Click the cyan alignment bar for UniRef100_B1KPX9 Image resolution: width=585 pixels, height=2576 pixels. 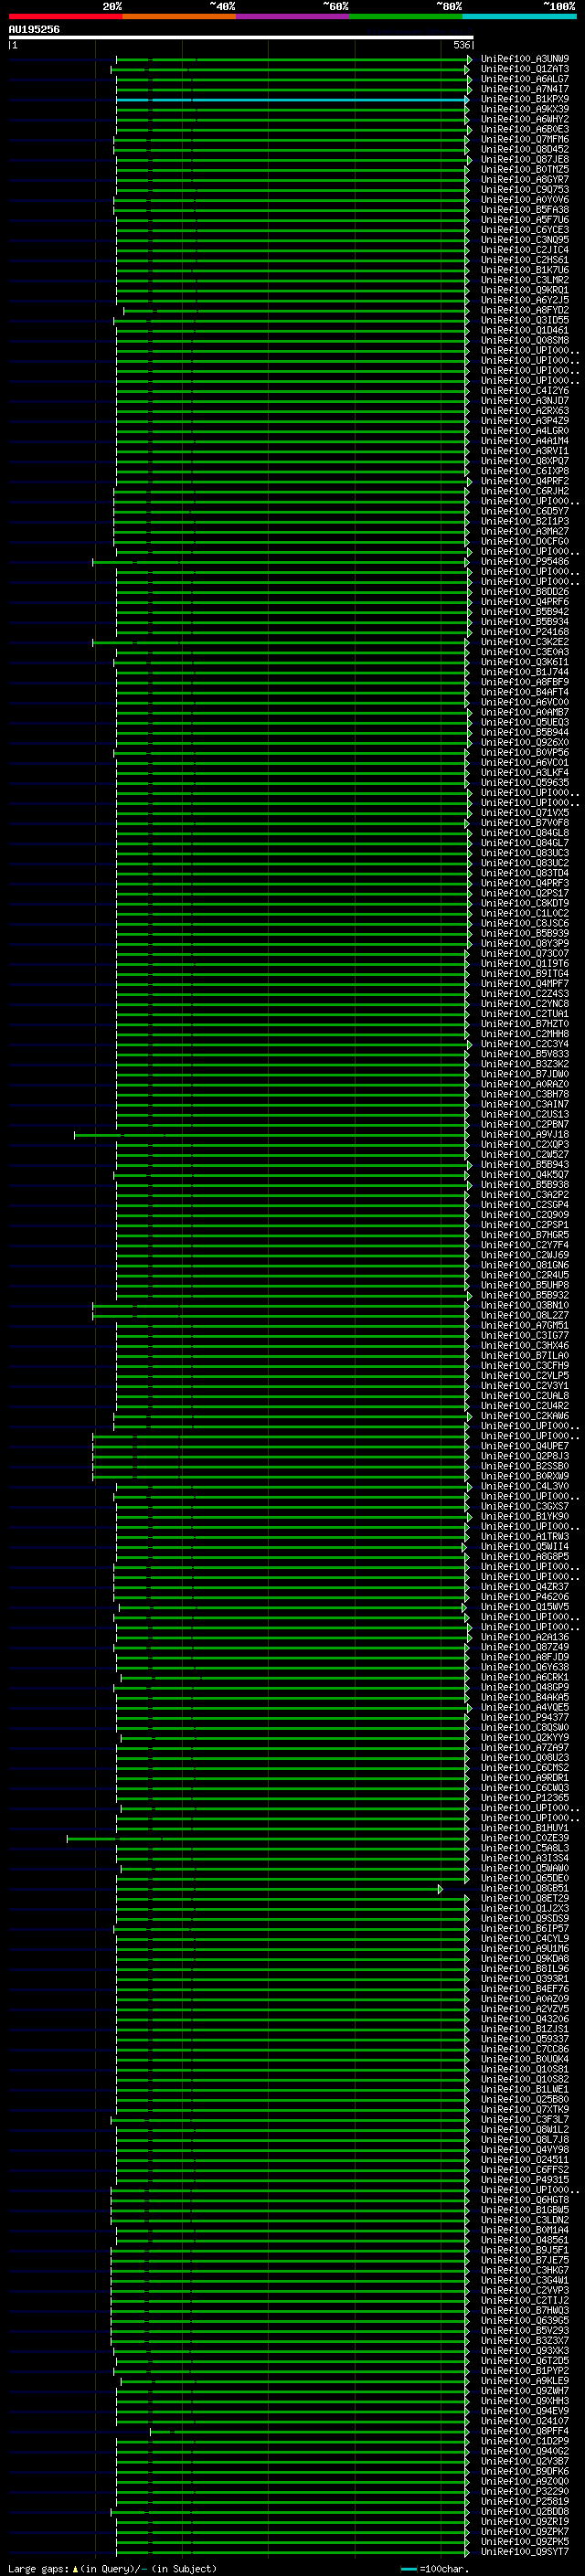(291, 100)
